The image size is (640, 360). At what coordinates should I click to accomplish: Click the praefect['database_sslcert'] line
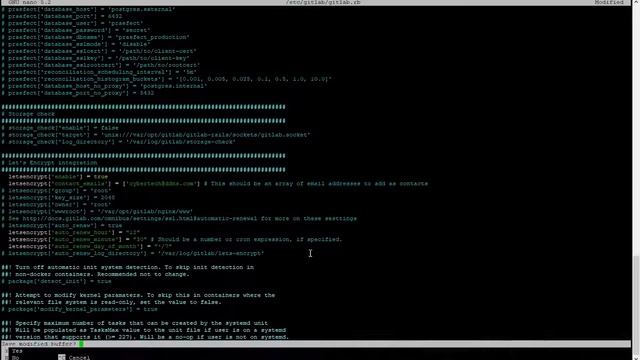[x=99, y=51]
